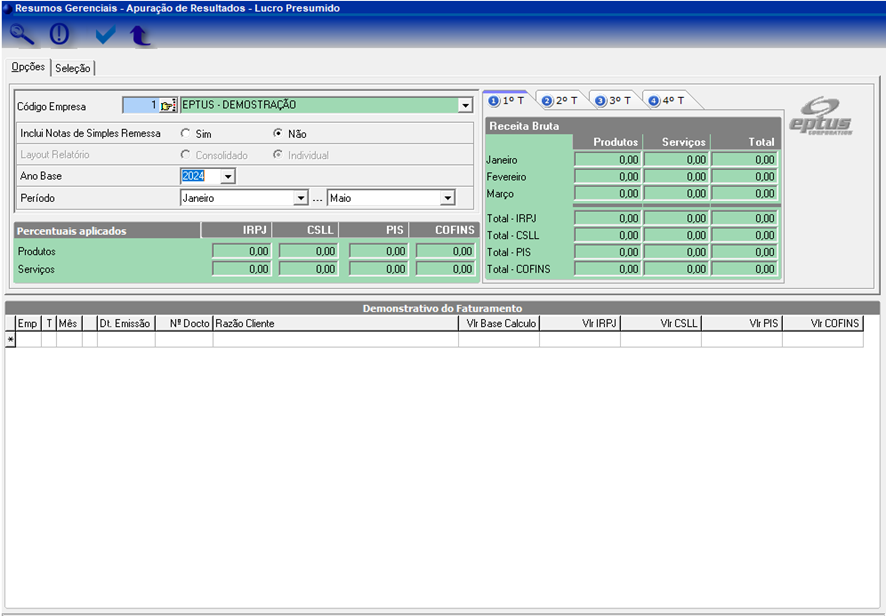
Task: Expand the Maio end period dropdown
Action: pos(448,199)
